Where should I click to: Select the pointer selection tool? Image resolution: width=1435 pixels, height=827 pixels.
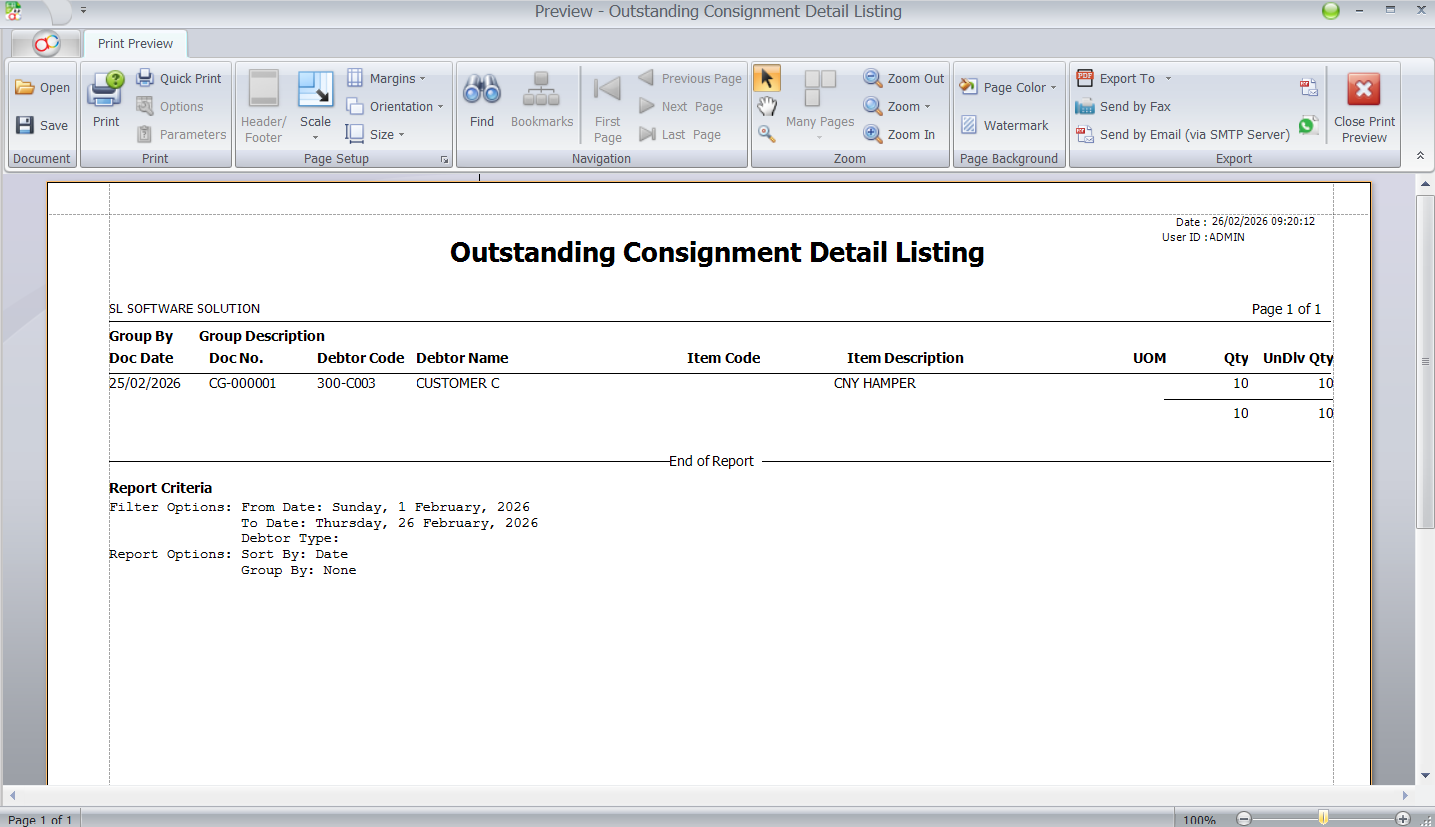[x=766, y=77]
